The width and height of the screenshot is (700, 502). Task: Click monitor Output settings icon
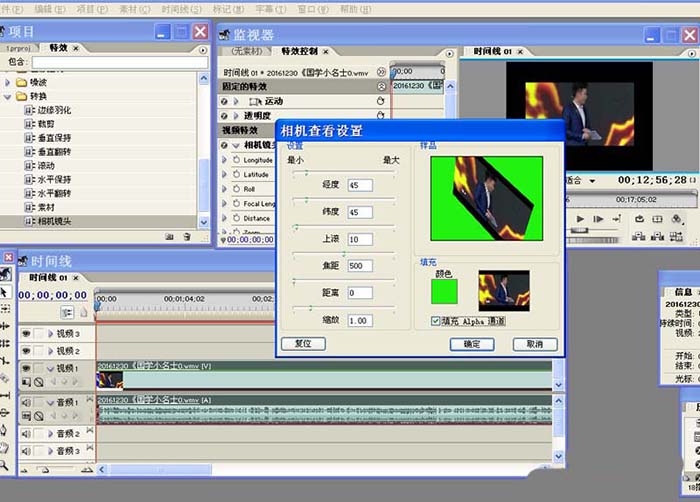pos(677,219)
